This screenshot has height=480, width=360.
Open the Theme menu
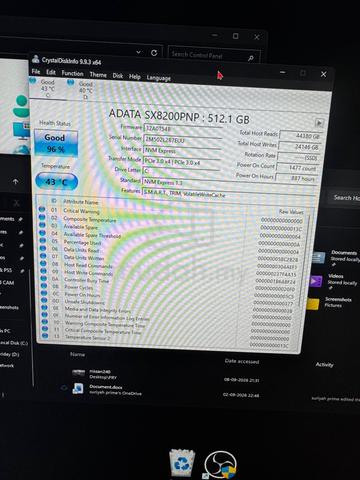98,75
